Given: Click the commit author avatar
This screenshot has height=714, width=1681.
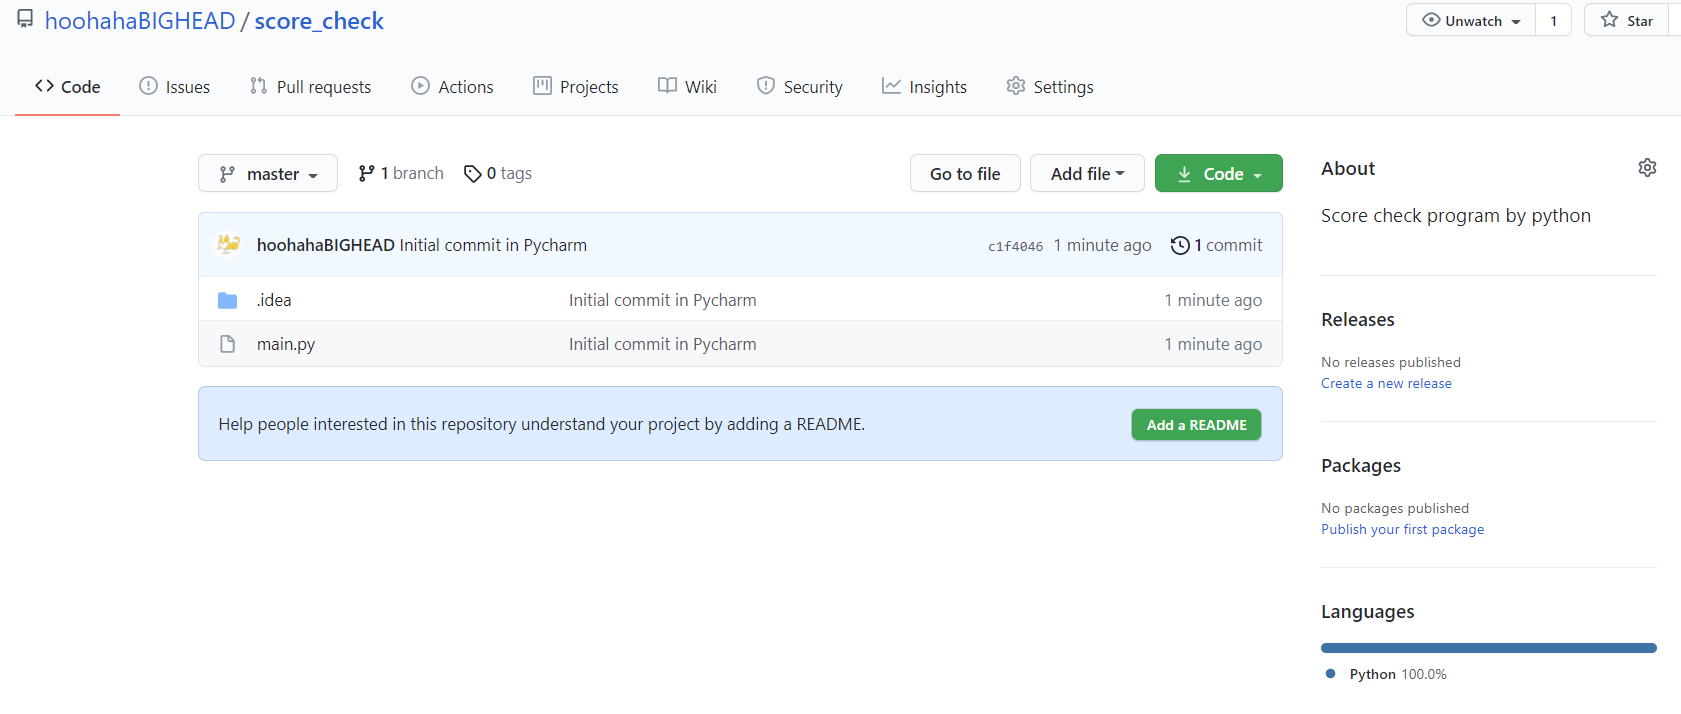Looking at the screenshot, I should click(x=229, y=245).
